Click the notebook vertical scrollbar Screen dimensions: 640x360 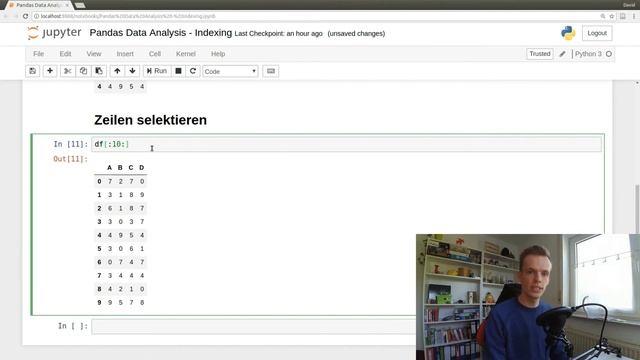637,208
